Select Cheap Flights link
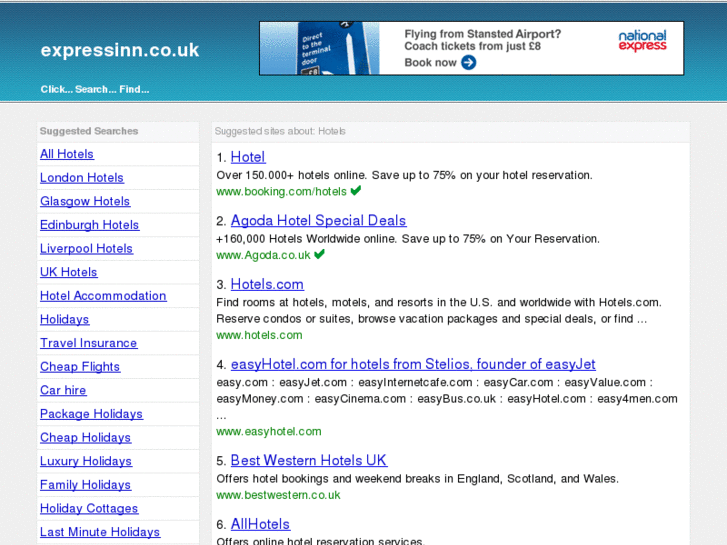 (x=80, y=367)
